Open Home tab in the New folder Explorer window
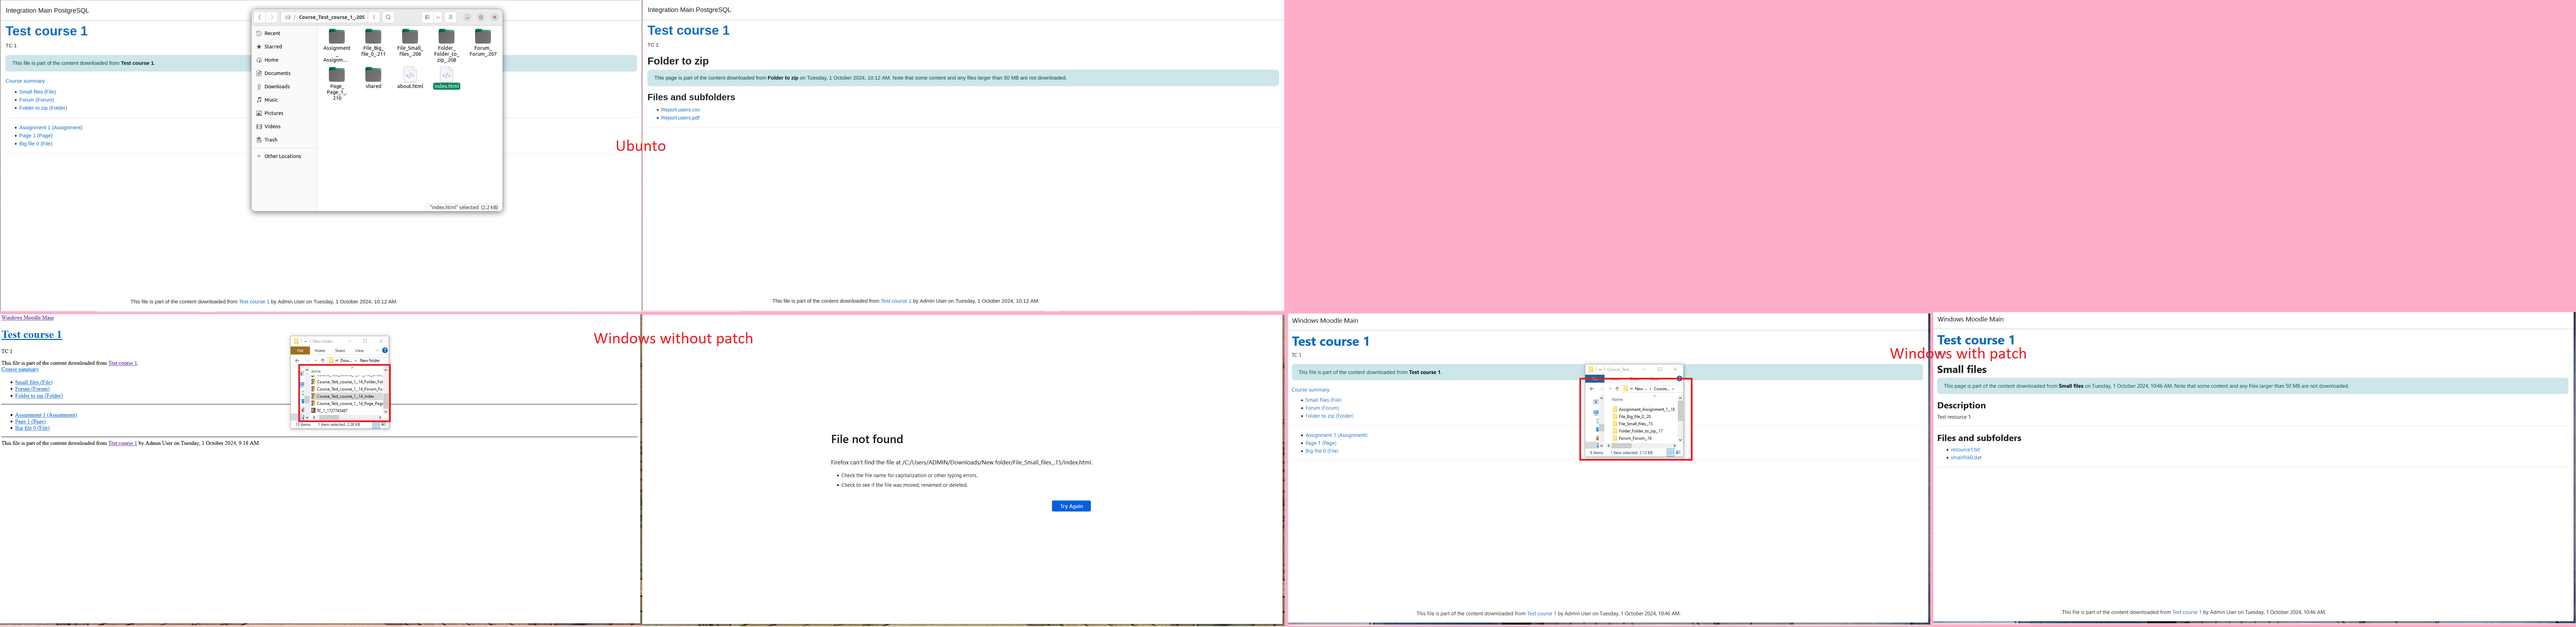This screenshot has height=627, width=2576. tap(320, 351)
